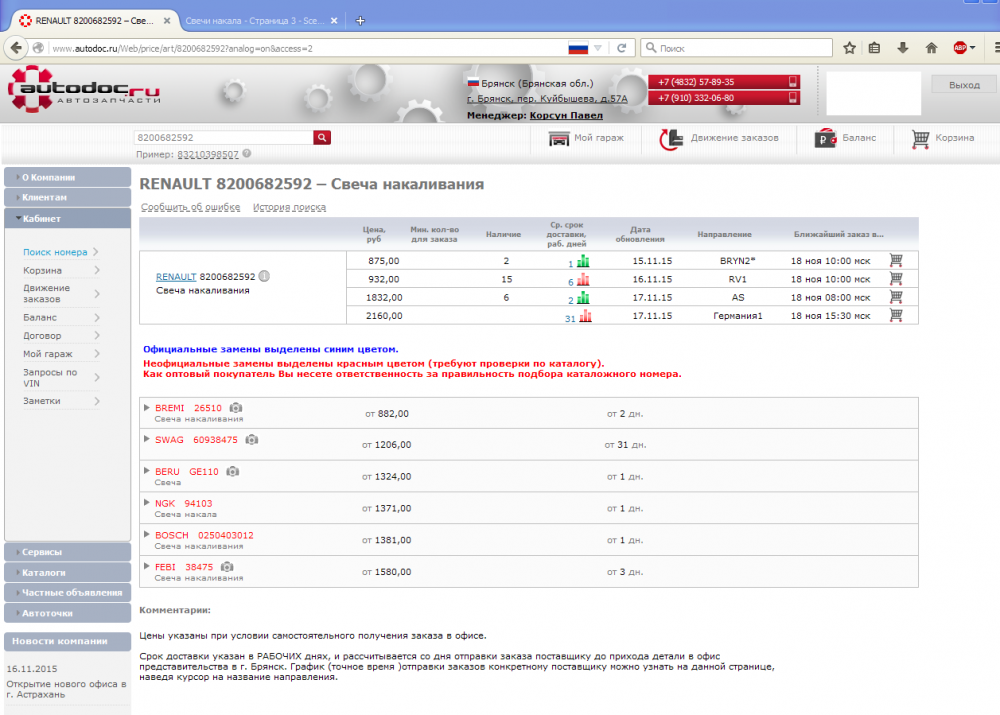
Task: View photo of FEBI 38475 part
Action: [227, 566]
